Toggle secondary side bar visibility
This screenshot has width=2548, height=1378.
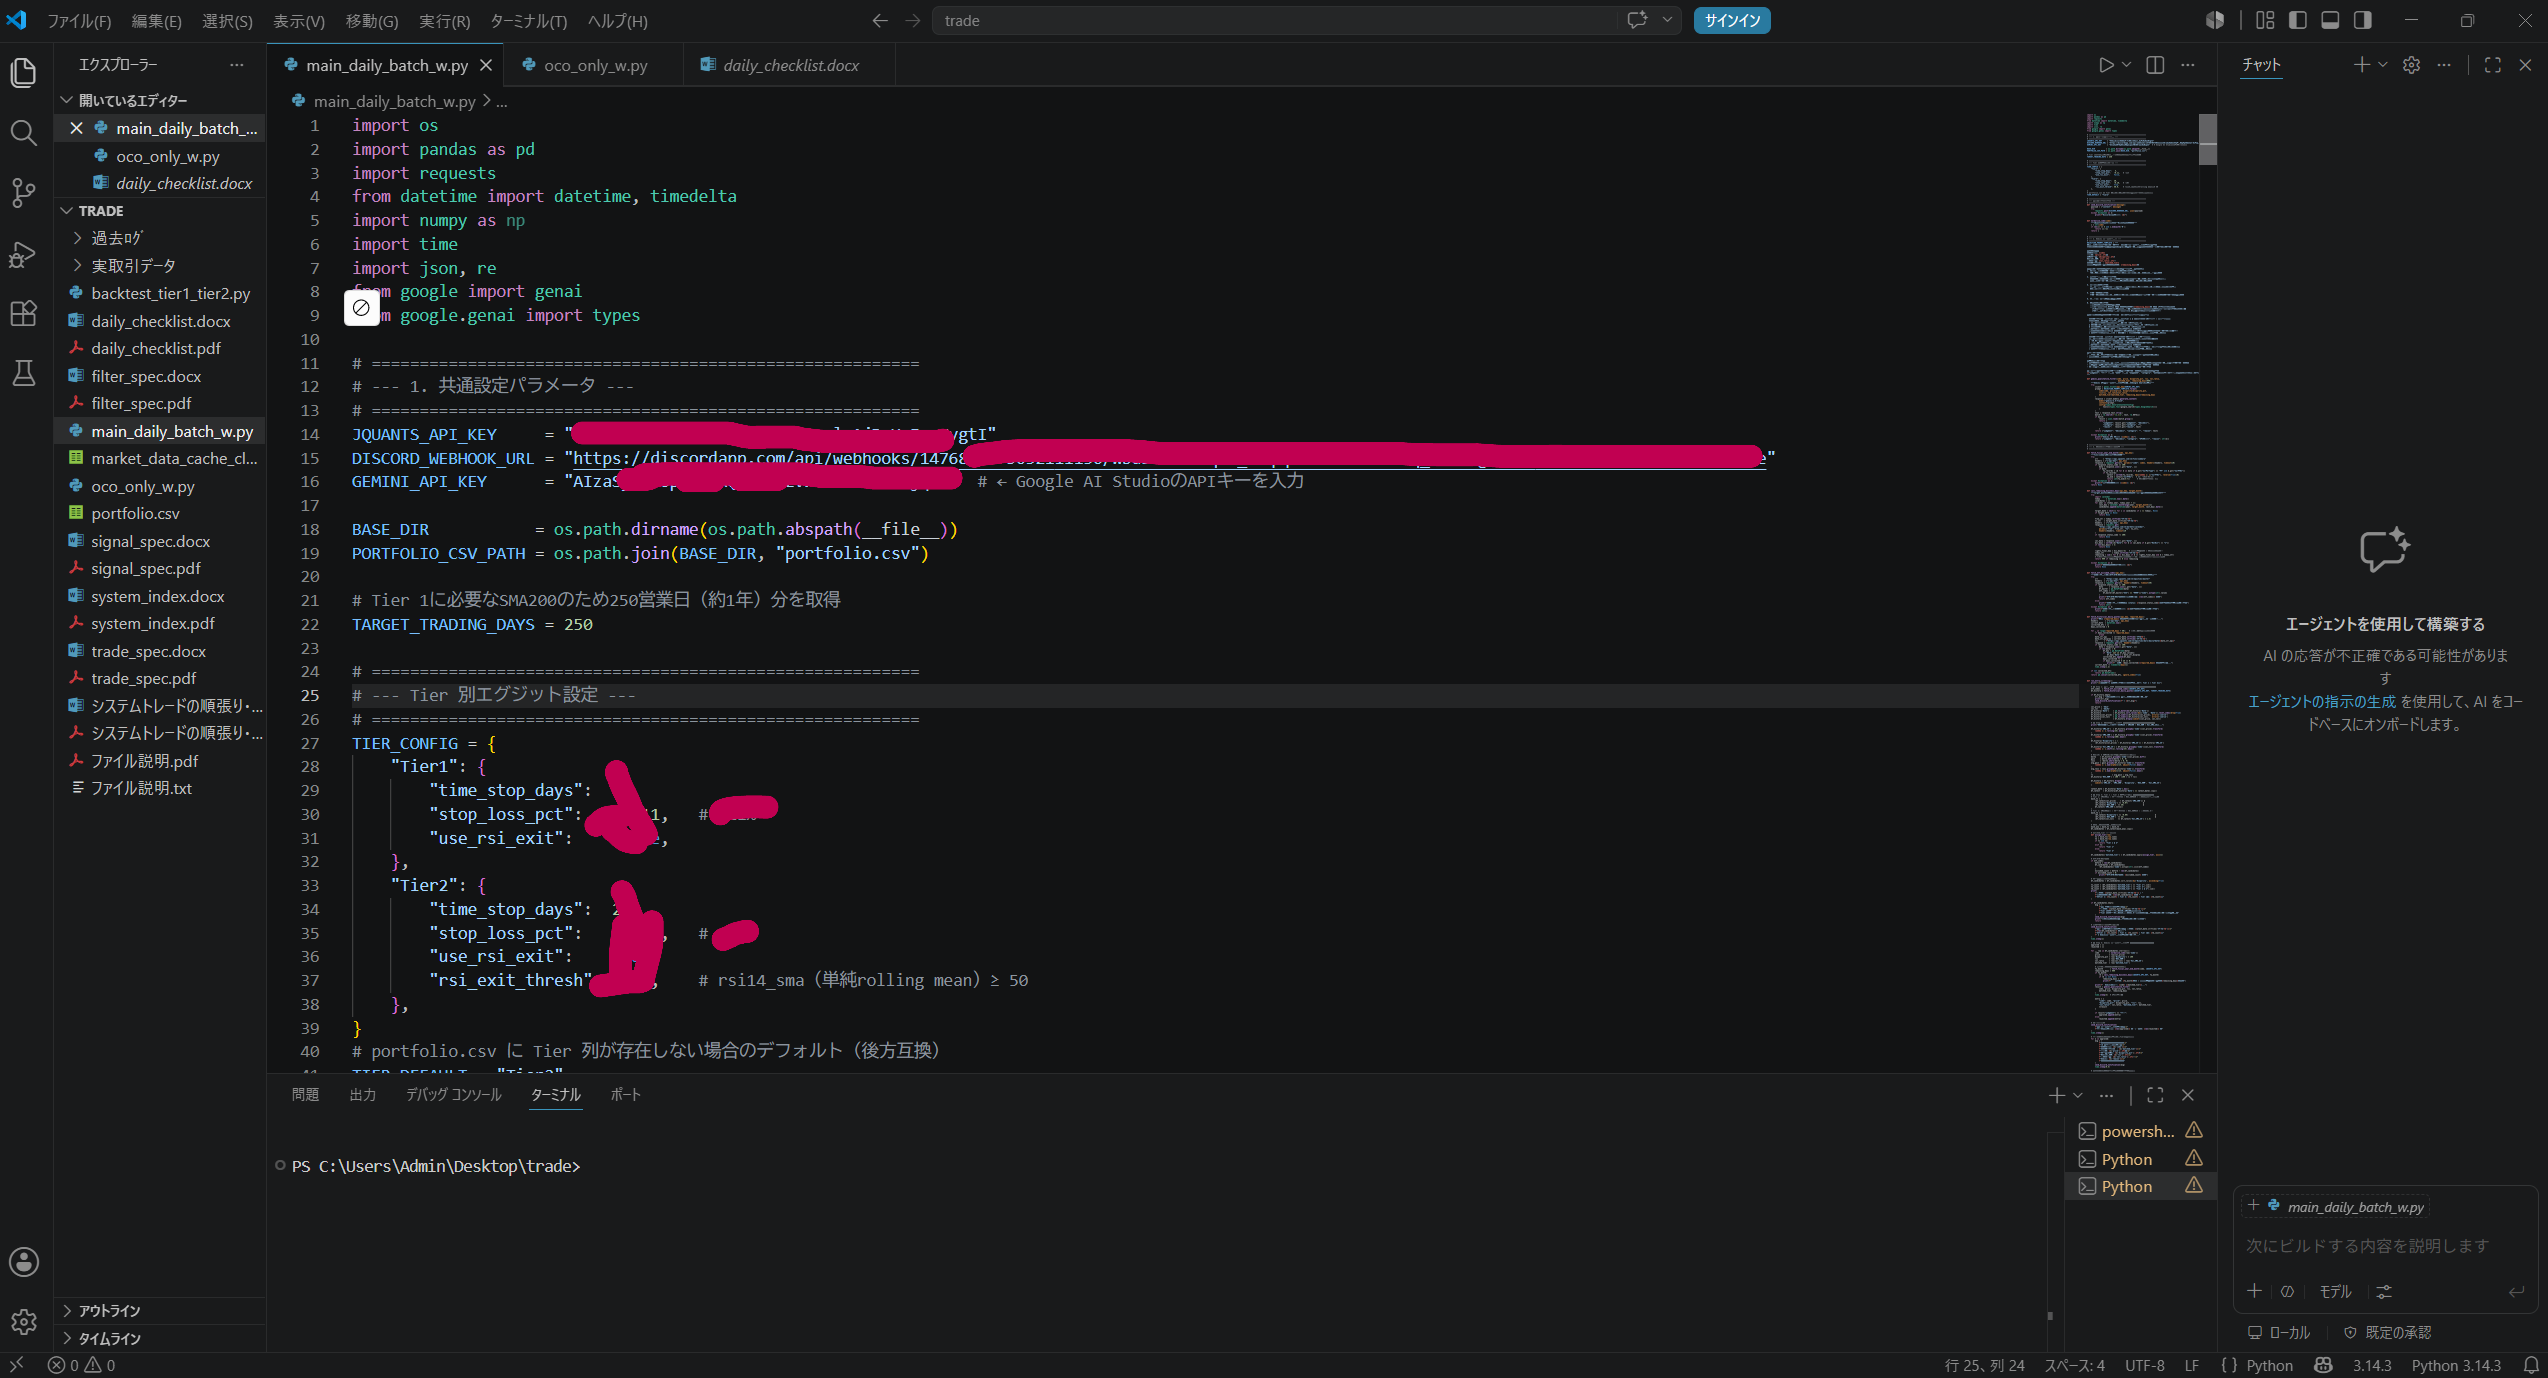(x=2362, y=20)
